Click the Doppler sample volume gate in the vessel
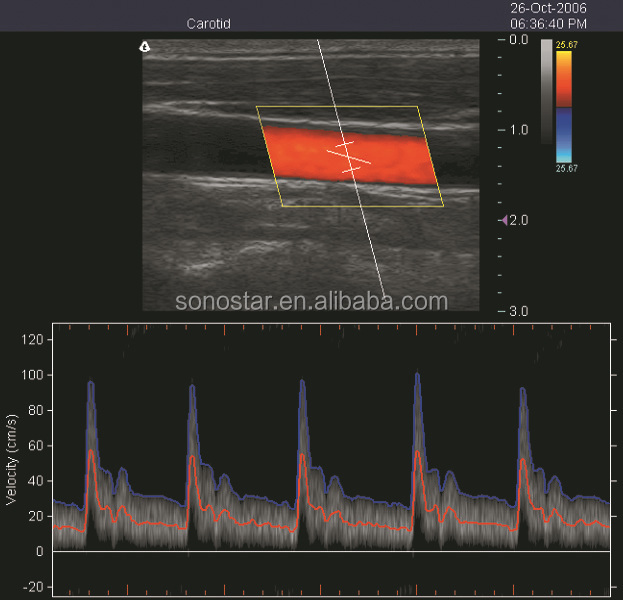 348,157
